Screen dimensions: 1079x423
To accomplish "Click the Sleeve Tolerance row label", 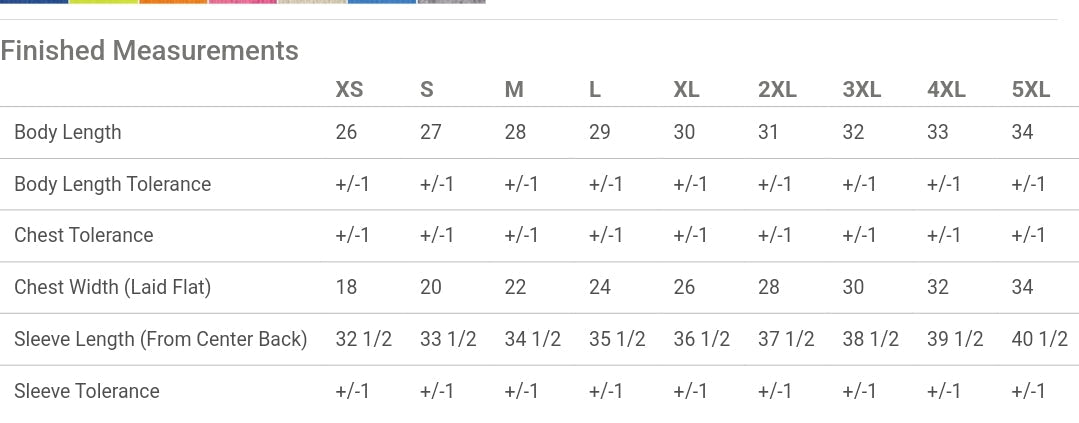I will [x=87, y=391].
